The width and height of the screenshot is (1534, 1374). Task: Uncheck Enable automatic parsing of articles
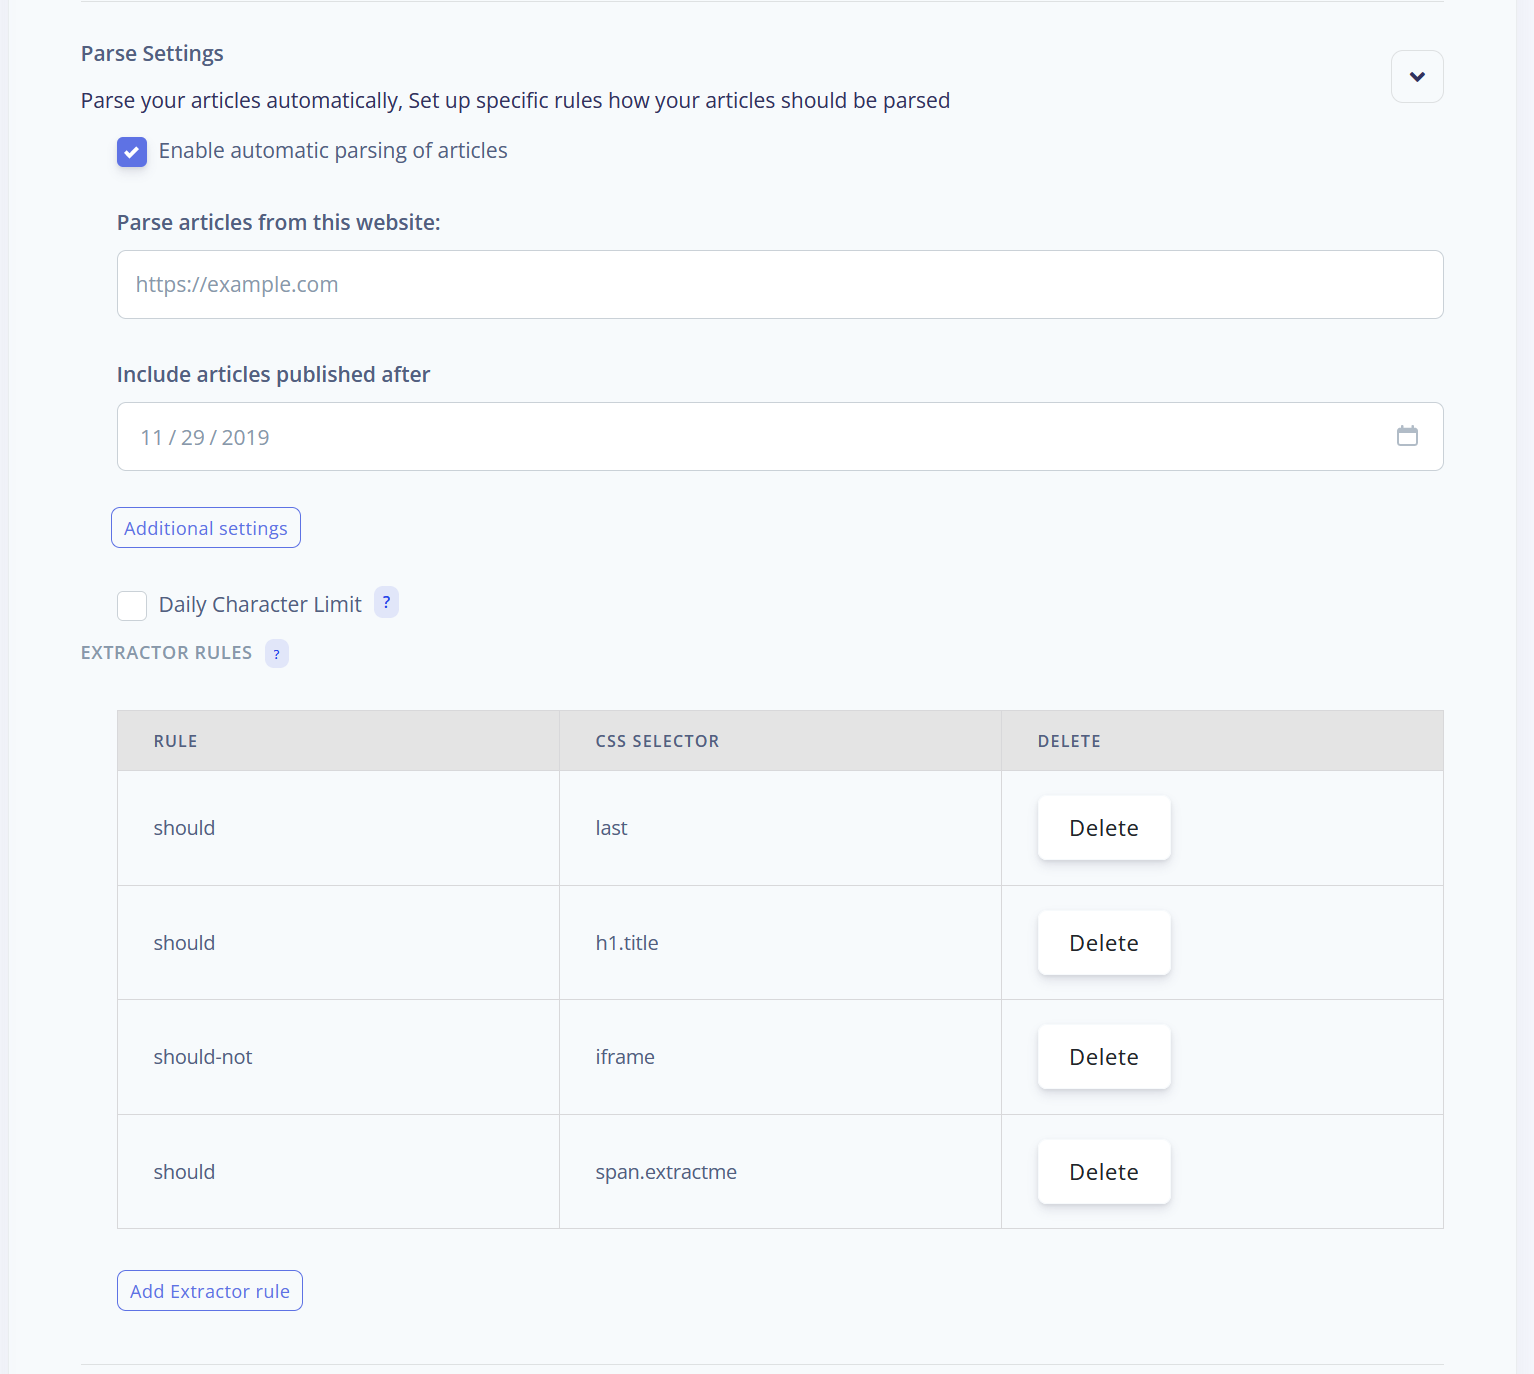(x=132, y=152)
